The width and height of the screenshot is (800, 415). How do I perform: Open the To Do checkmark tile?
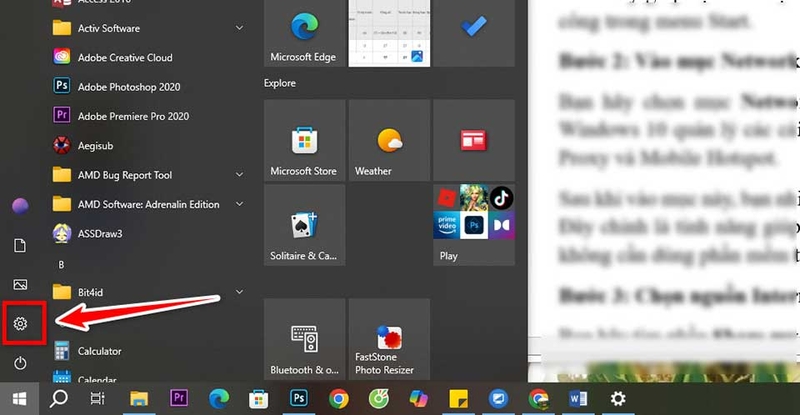[474, 33]
